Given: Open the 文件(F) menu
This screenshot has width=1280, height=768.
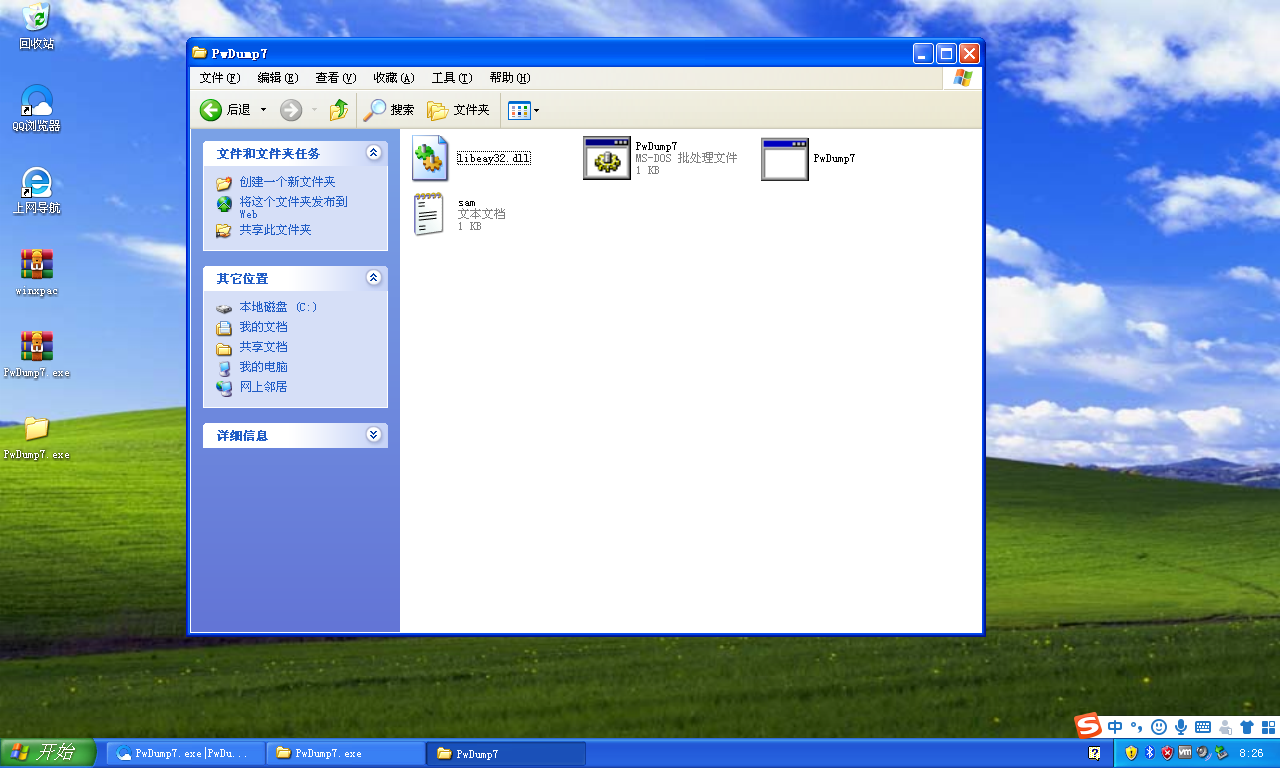Looking at the screenshot, I should click(x=220, y=78).
